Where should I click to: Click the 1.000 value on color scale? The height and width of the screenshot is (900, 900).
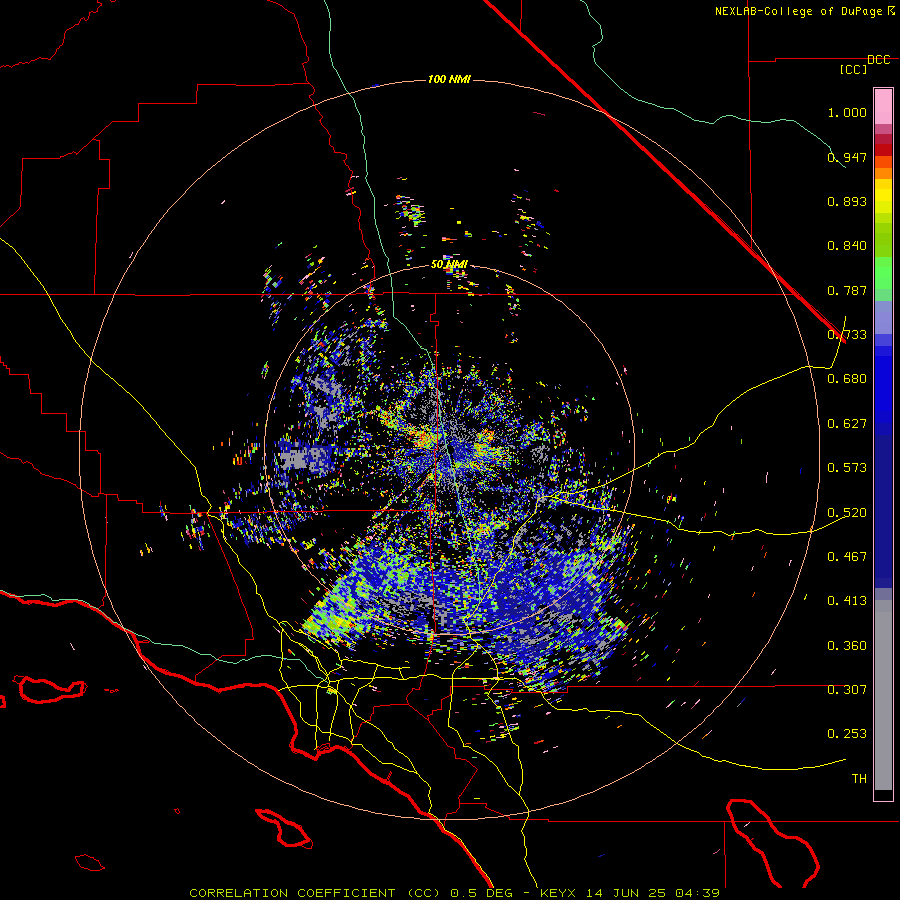pos(847,112)
